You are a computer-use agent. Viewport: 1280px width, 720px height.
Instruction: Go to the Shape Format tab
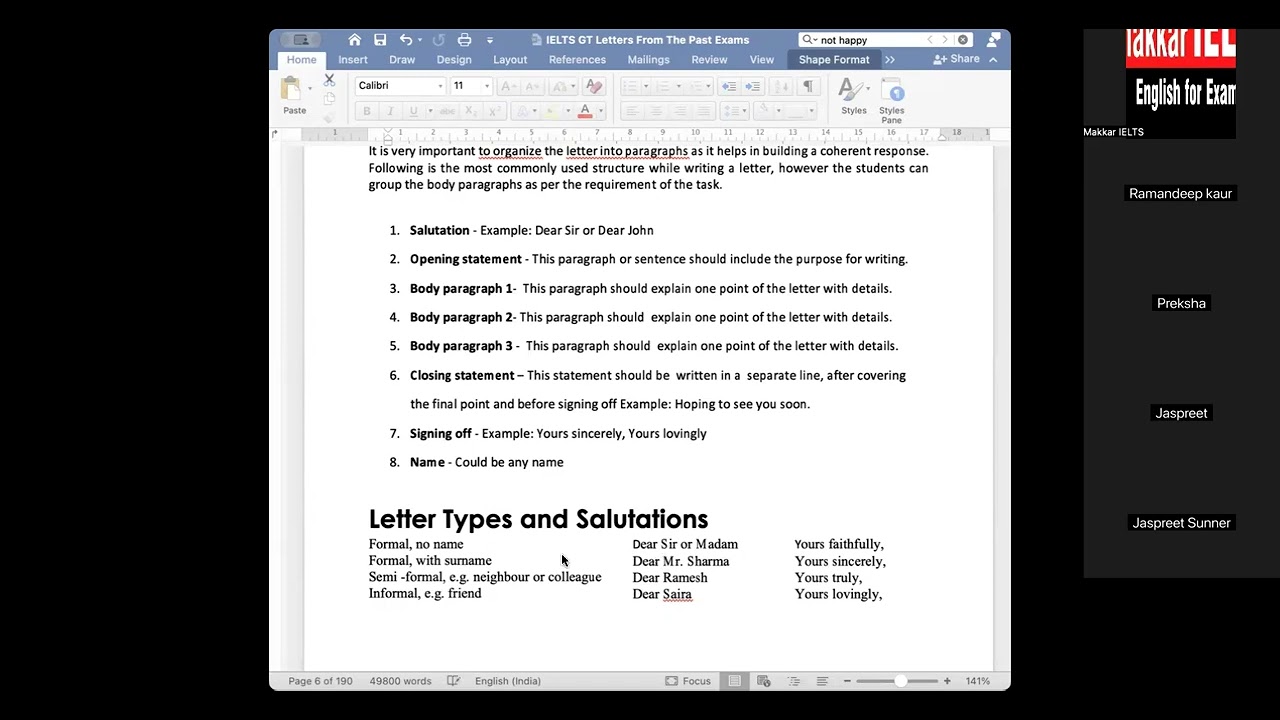coord(834,60)
